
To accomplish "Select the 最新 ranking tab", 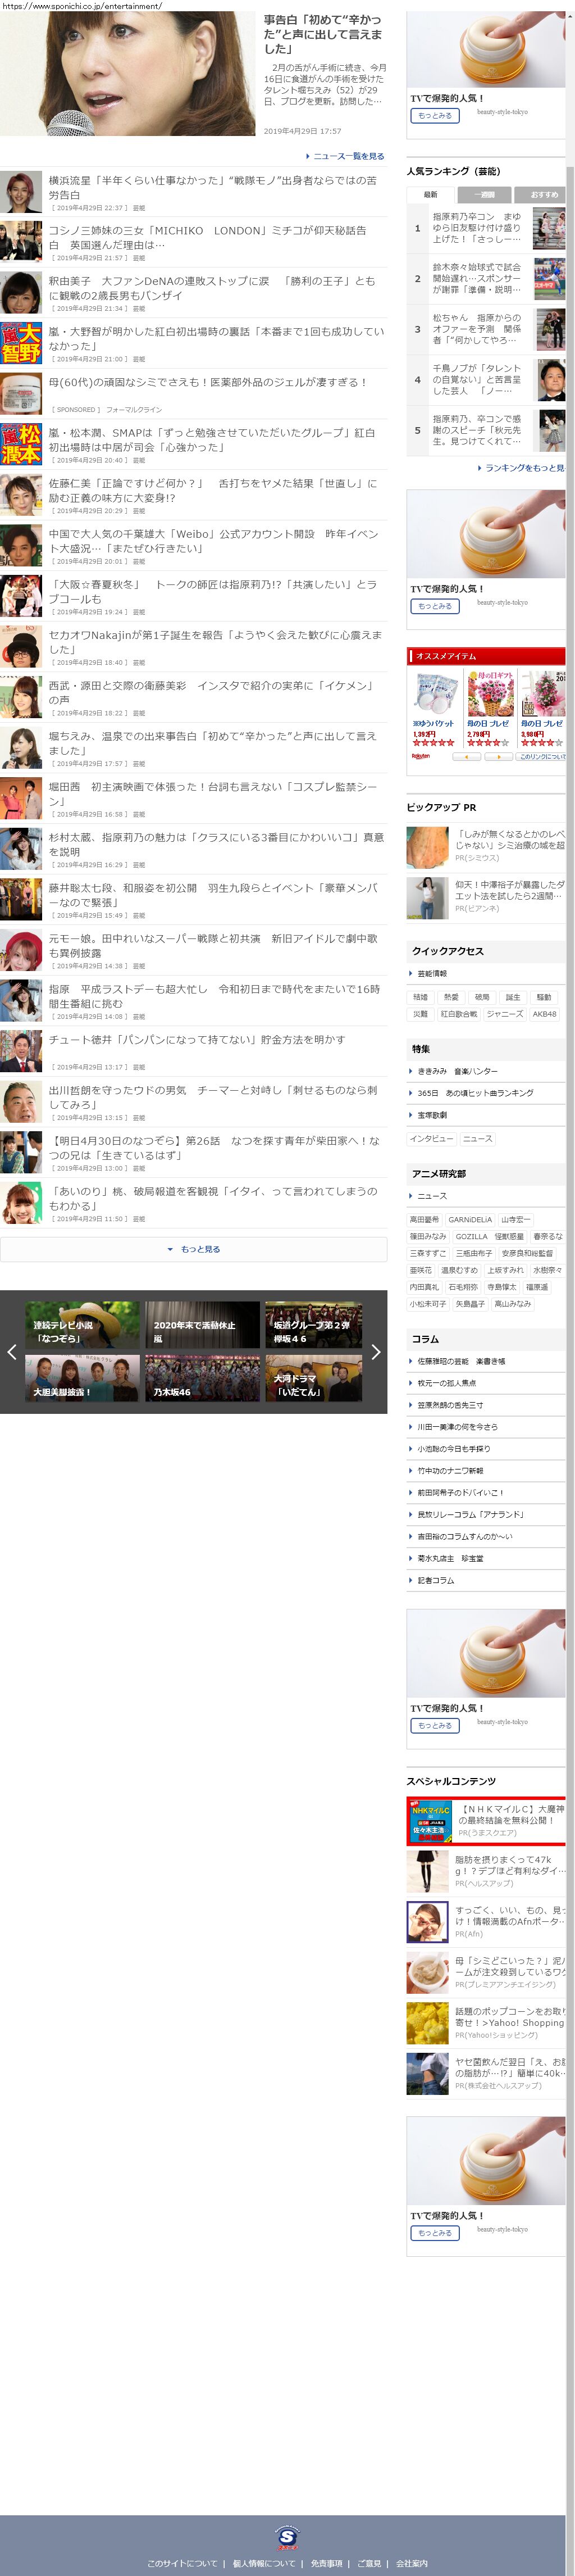I will [x=430, y=194].
